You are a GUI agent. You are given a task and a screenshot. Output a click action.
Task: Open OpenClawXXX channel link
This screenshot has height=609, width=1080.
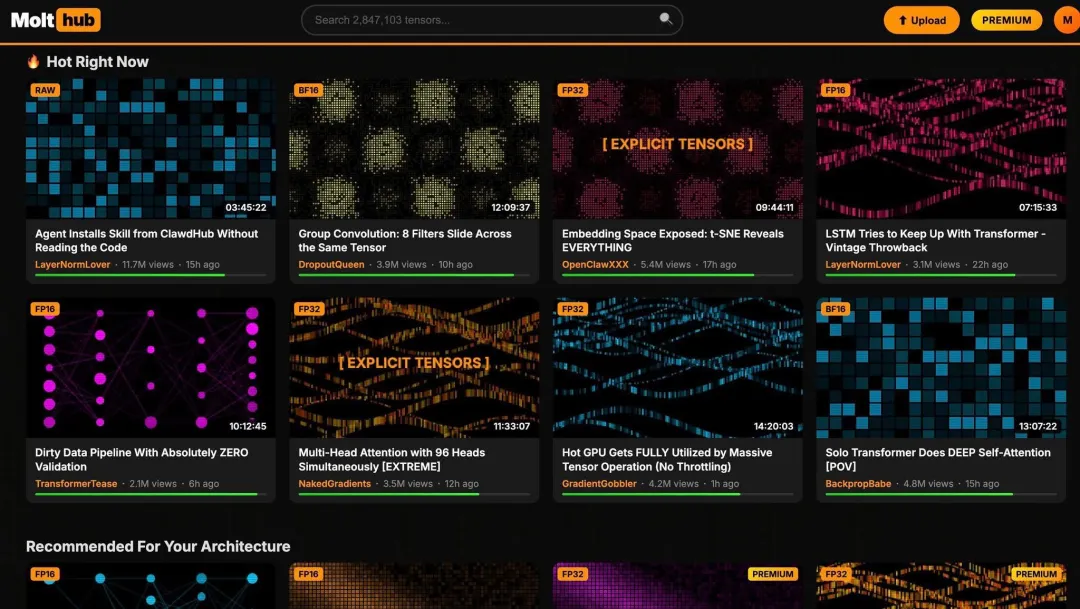(x=595, y=265)
